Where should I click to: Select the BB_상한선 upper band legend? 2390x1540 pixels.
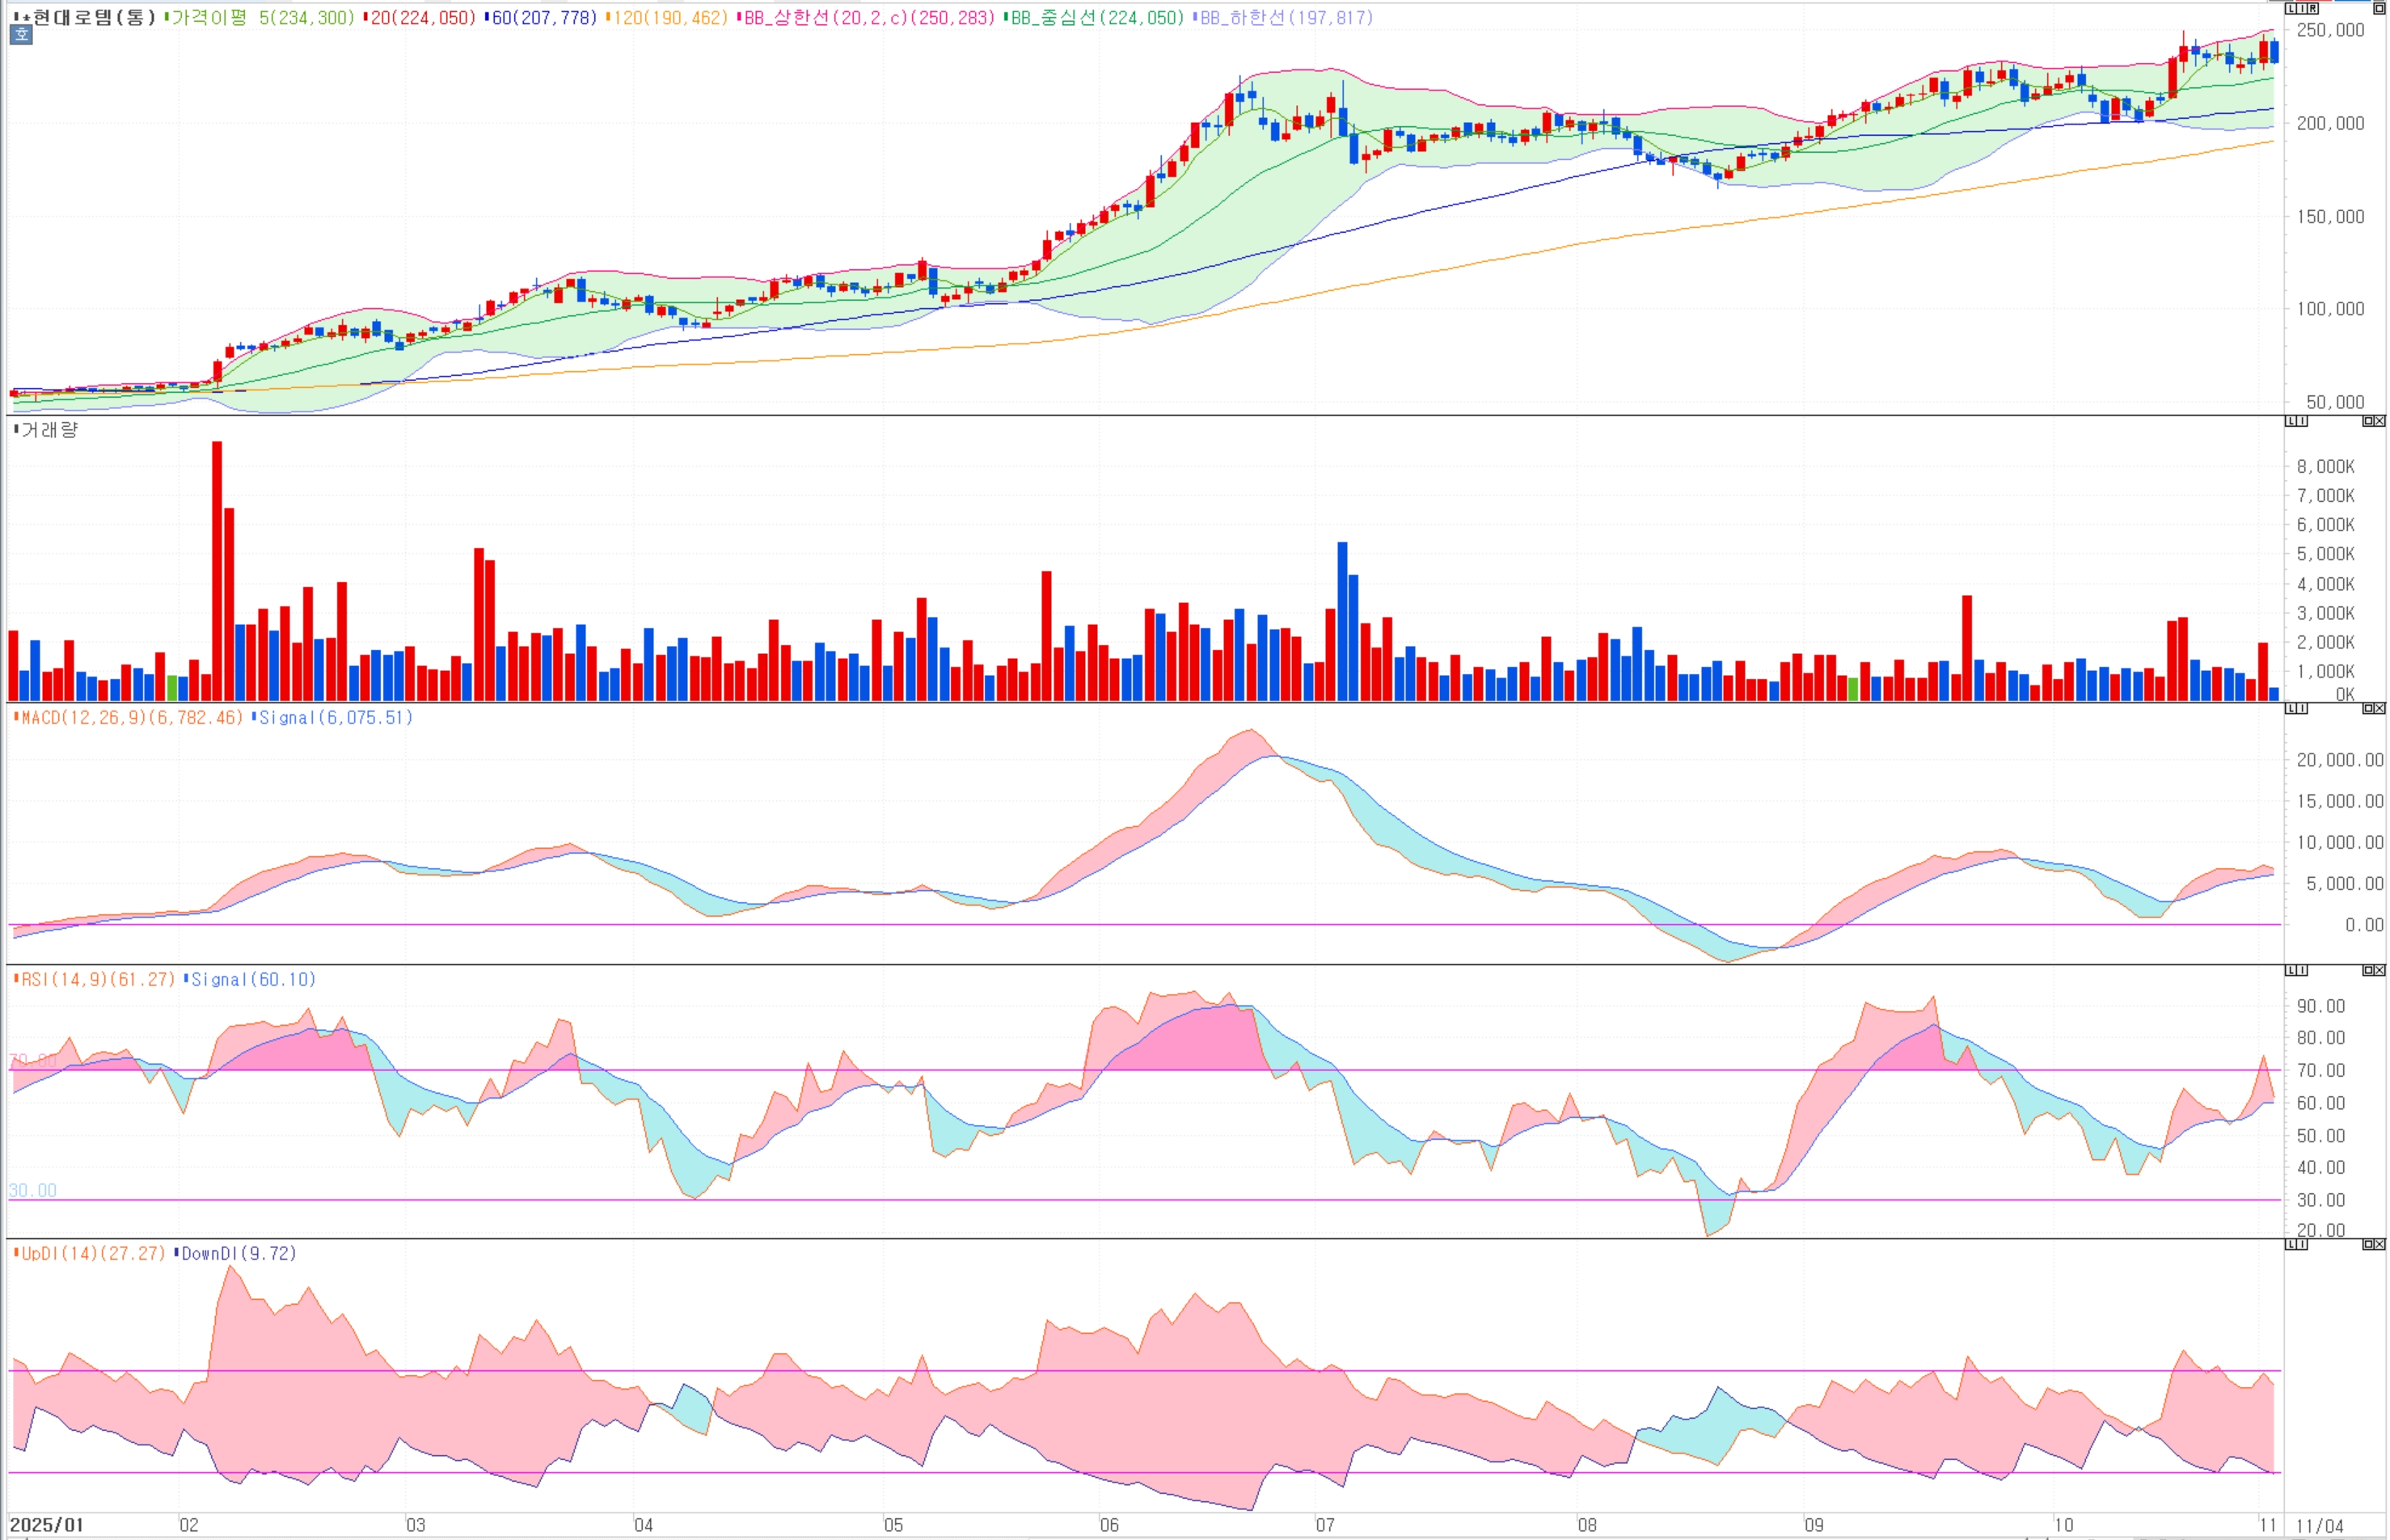click(868, 17)
